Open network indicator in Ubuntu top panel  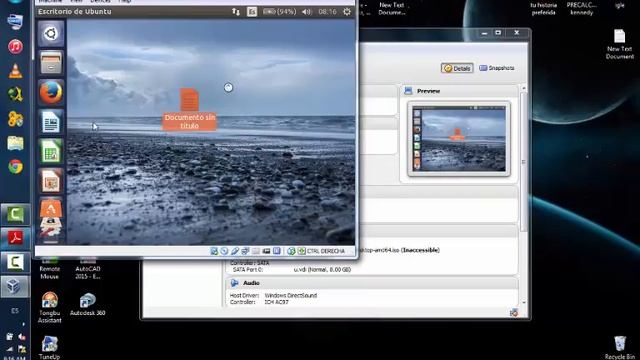pos(236,12)
